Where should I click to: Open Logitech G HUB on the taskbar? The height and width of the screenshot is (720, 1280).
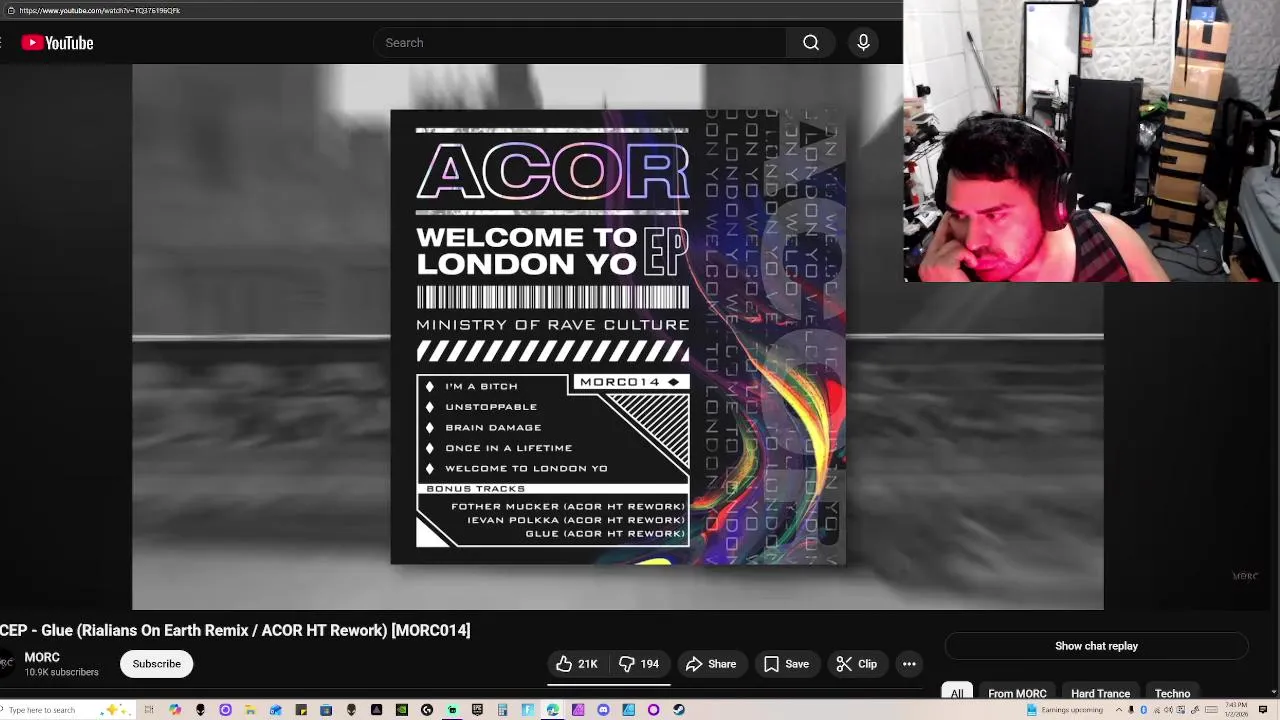pyautogui.click(x=427, y=710)
